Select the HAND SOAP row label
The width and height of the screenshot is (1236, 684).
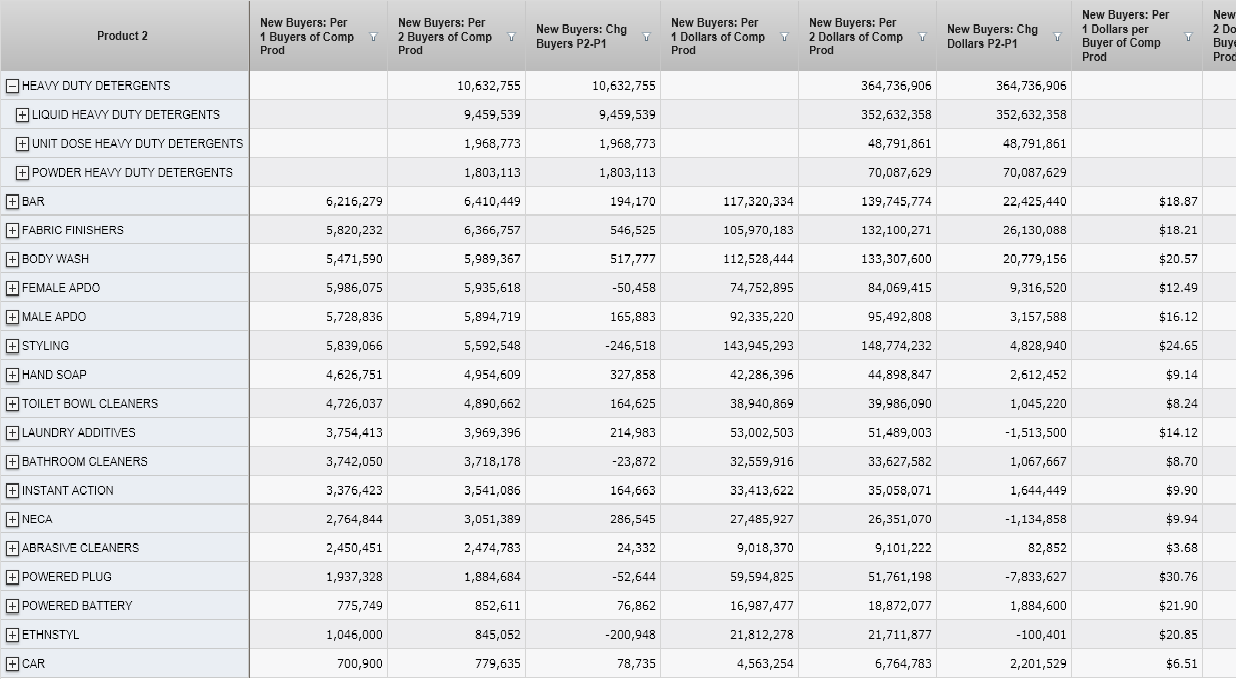(x=54, y=375)
